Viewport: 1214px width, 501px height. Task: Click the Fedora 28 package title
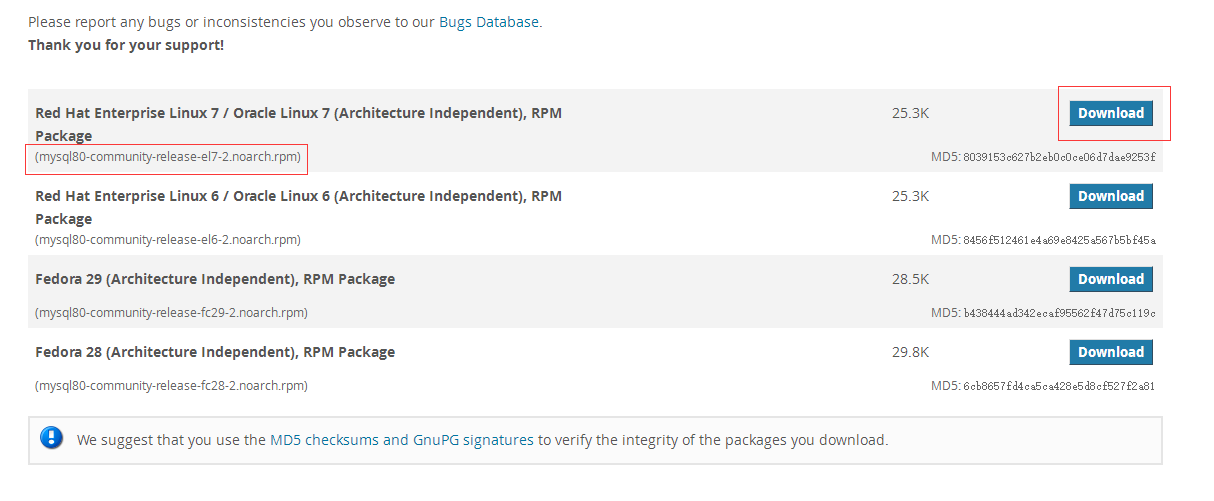tap(215, 352)
